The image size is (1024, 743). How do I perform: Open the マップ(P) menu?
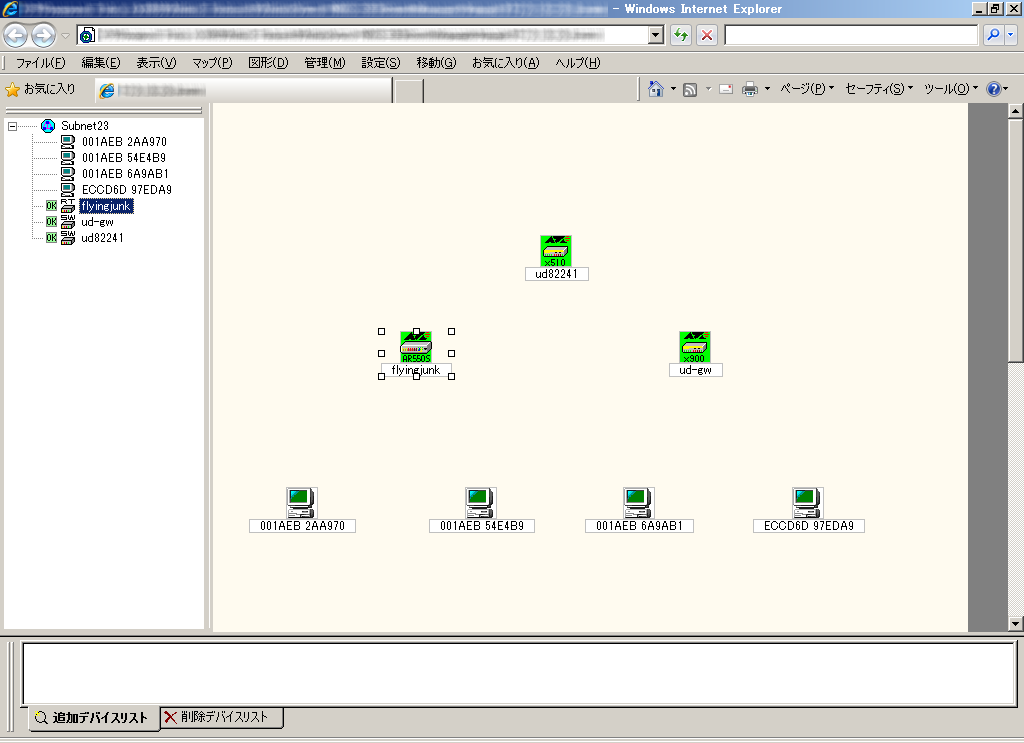click(212, 63)
